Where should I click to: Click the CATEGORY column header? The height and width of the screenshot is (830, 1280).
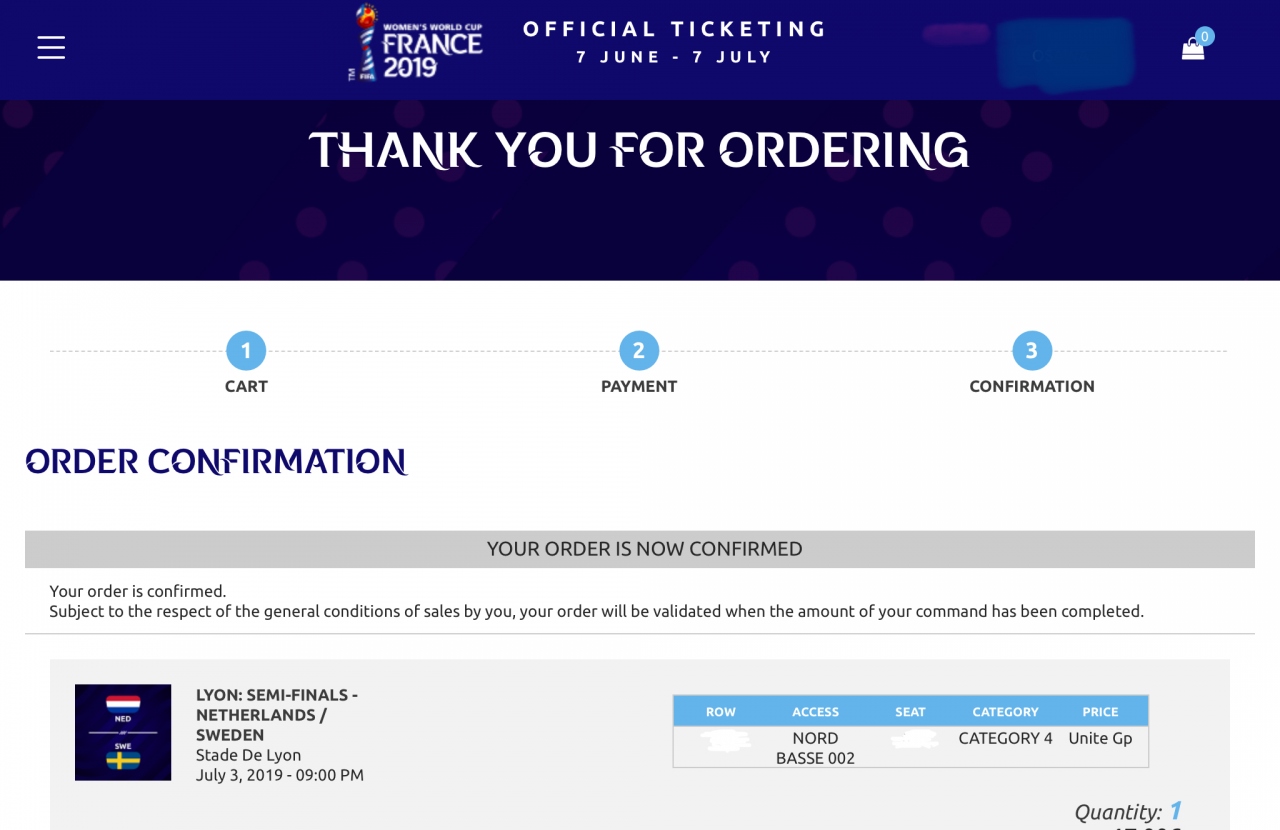pyautogui.click(x=1005, y=712)
